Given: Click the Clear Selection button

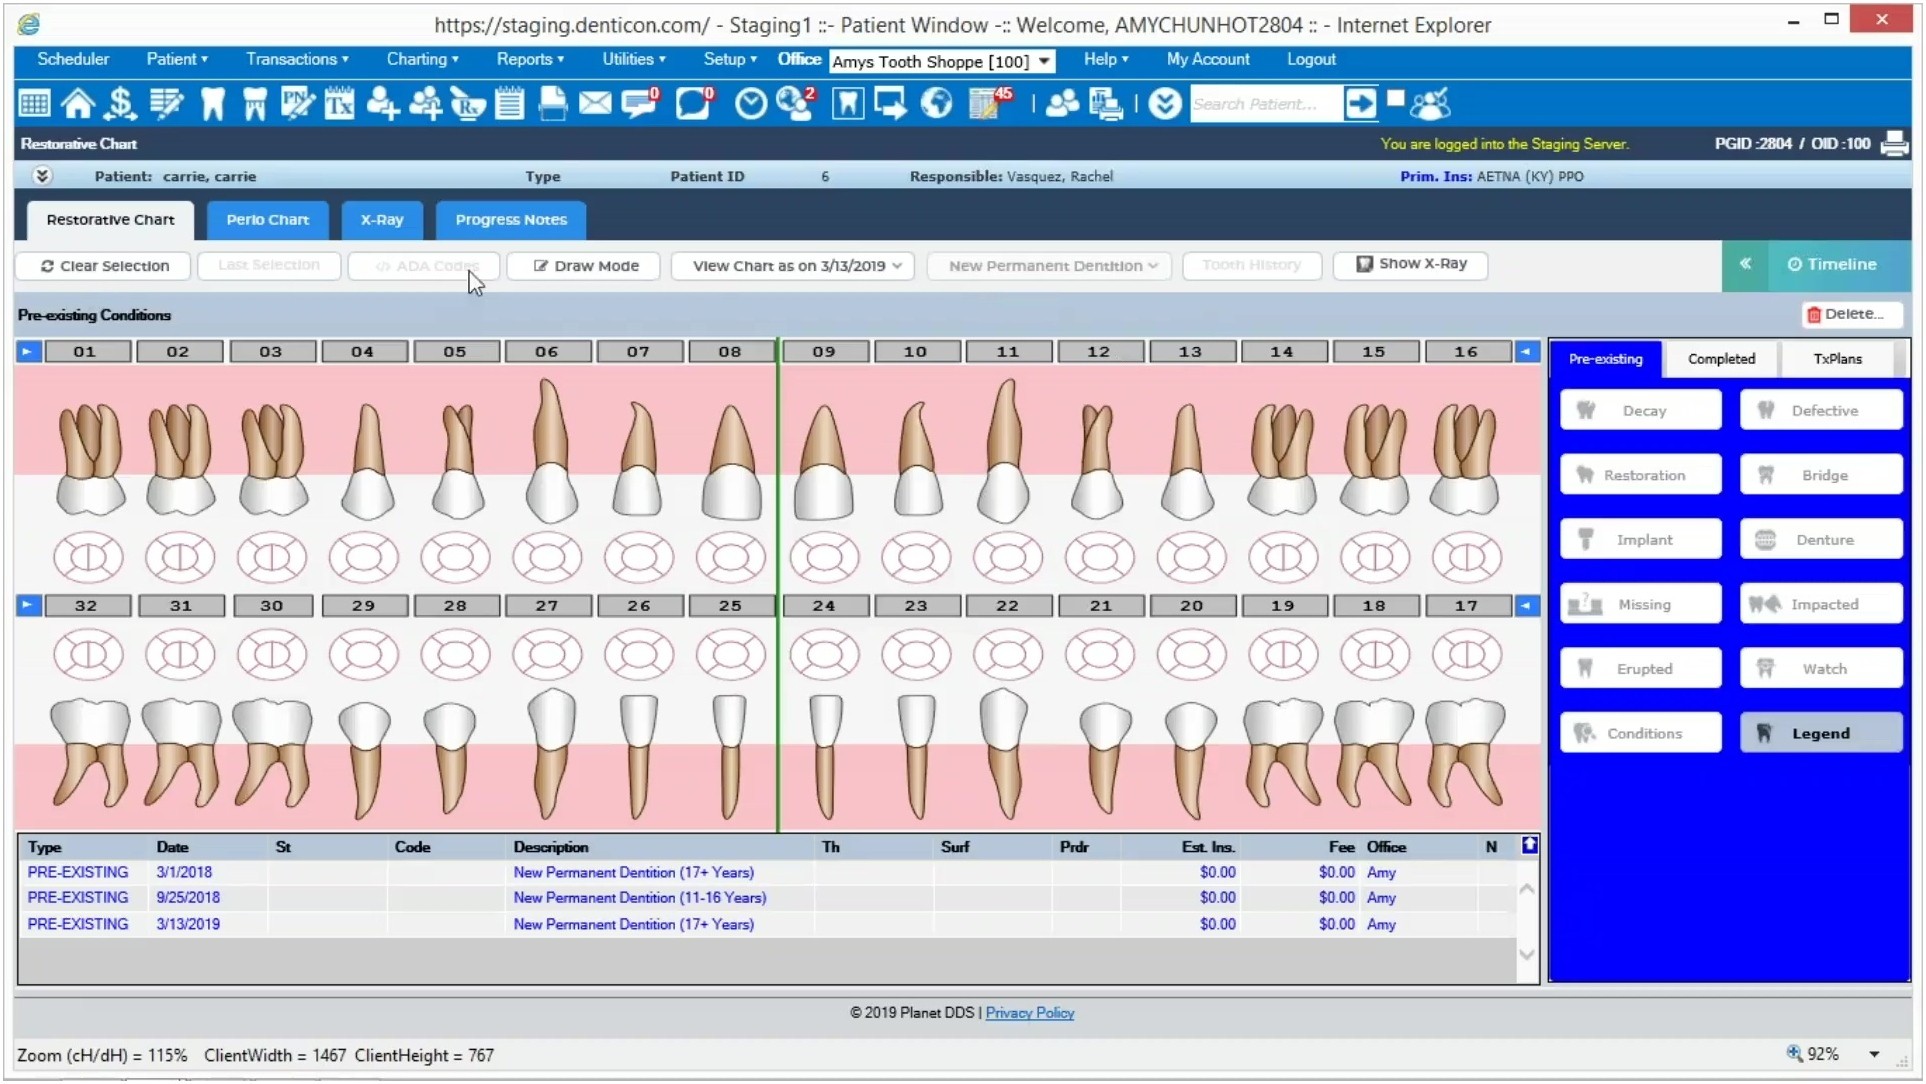Looking at the screenshot, I should pyautogui.click(x=105, y=266).
